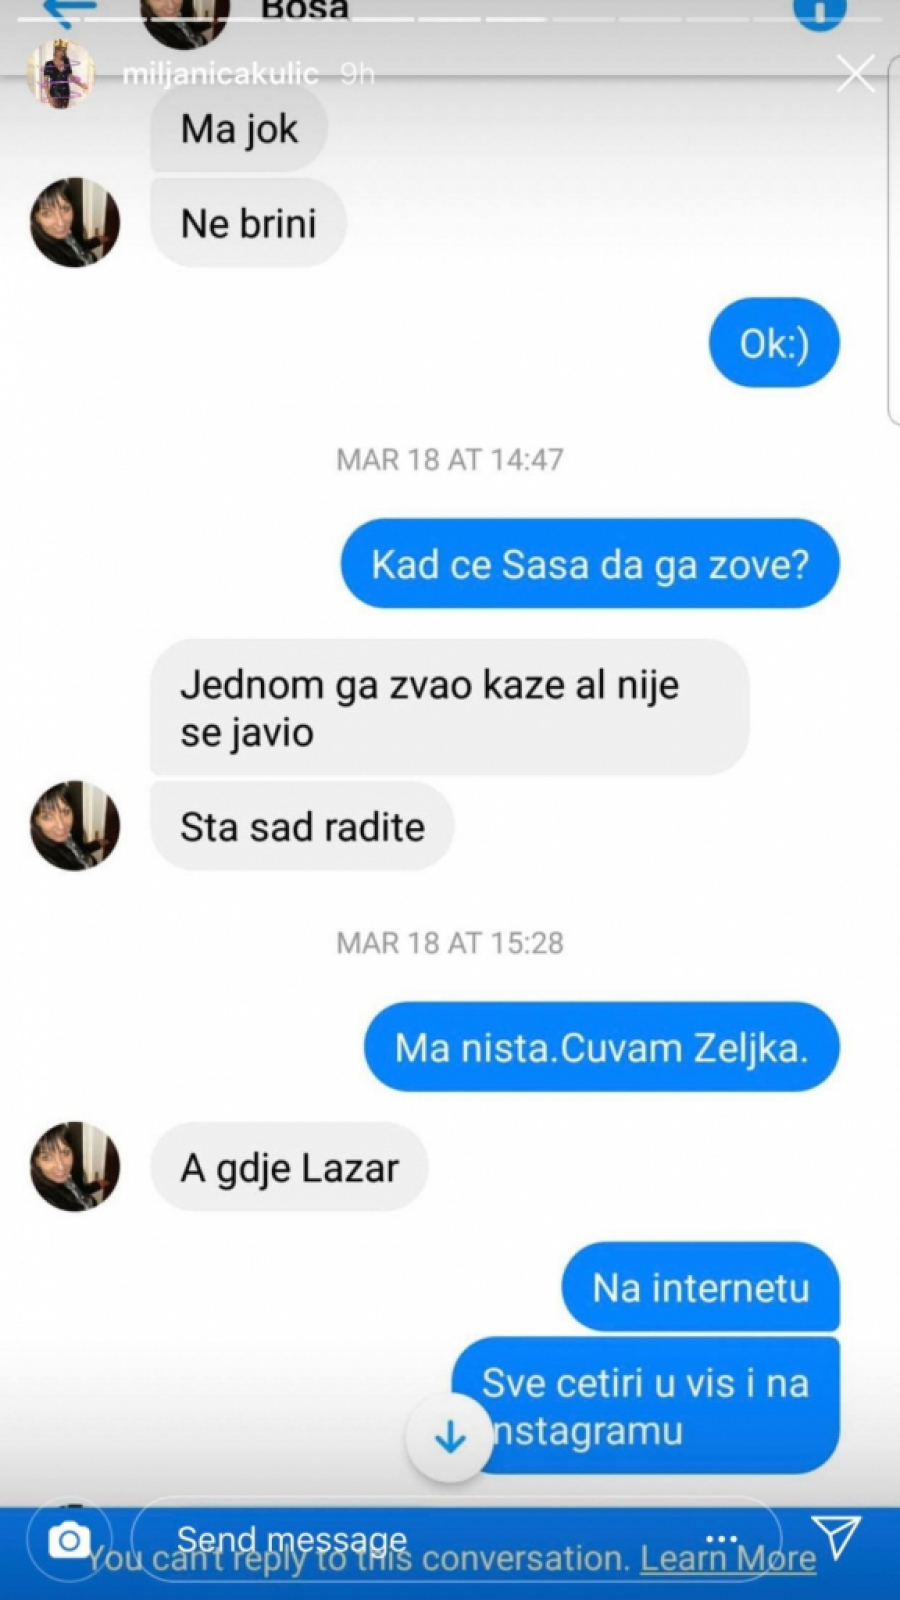Image resolution: width=900 pixels, height=1600 pixels.
Task: Tap the Kad ce Sasa da ga zove? message
Action: click(590, 563)
